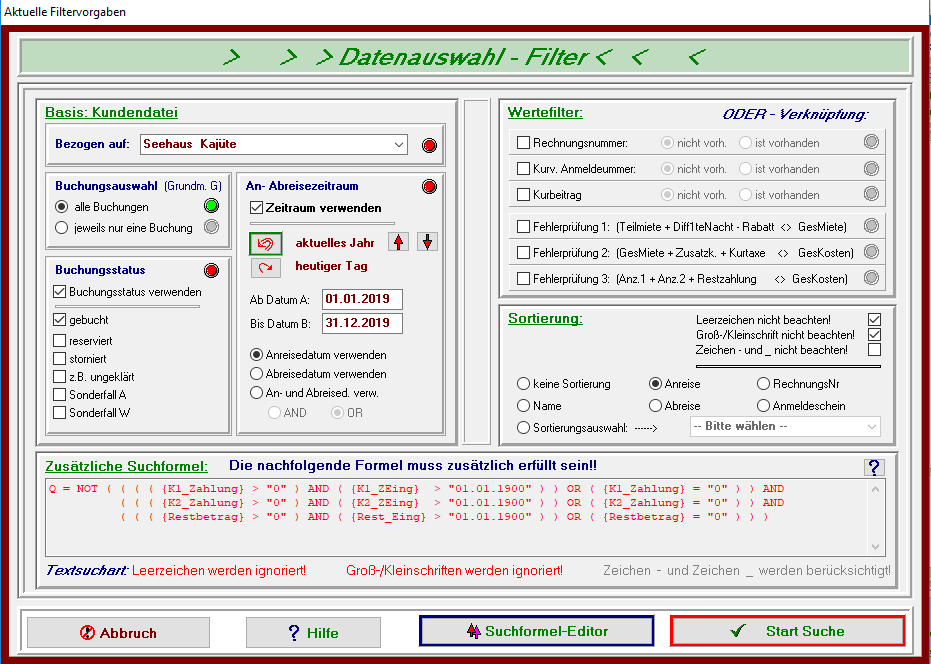Expand the 'Bitte wählen' sorting dropdown
This screenshot has width=931, height=664.
(x=871, y=427)
